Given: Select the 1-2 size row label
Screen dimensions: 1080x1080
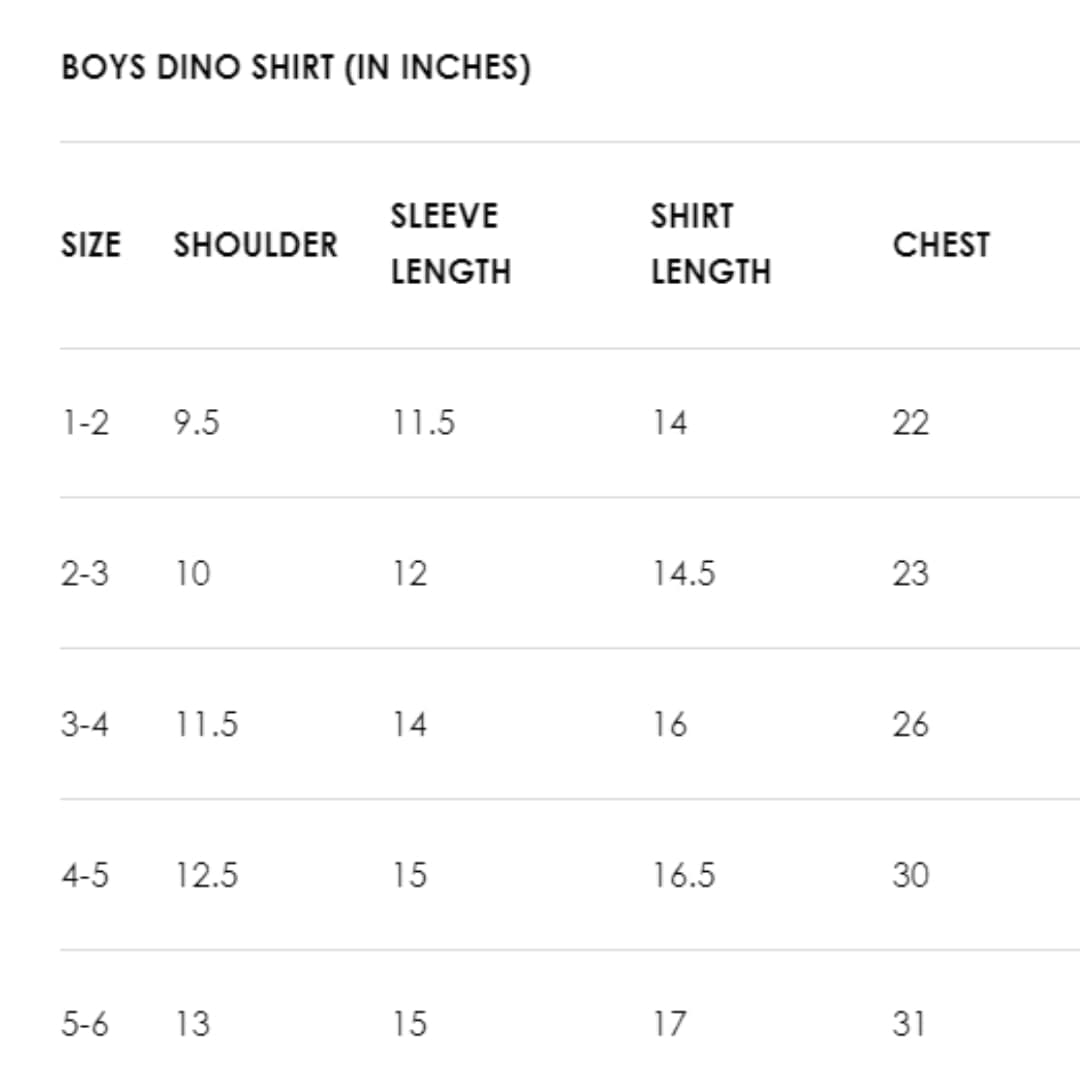Looking at the screenshot, I should point(85,423).
